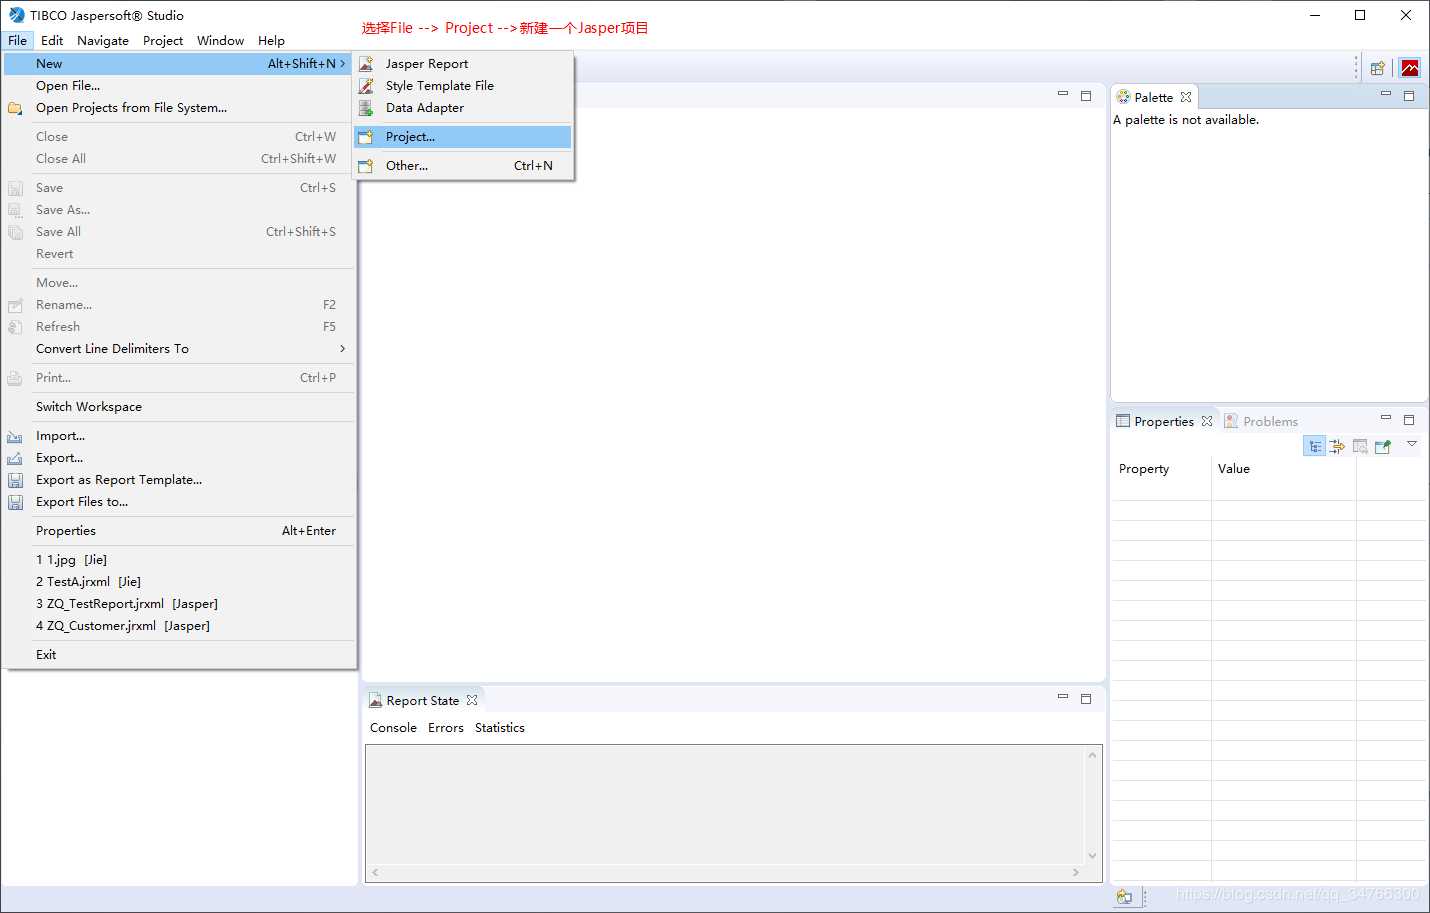This screenshot has width=1430, height=913.
Task: Click the Style Template File icon
Action: 366,86
